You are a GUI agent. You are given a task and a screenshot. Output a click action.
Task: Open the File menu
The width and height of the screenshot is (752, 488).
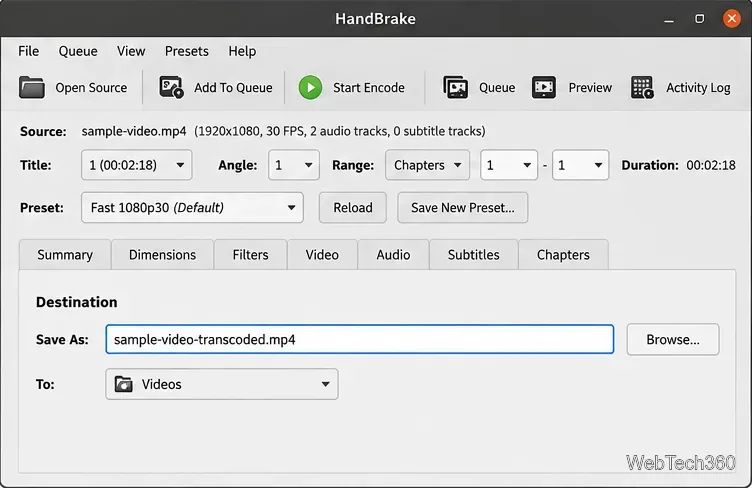tap(29, 51)
